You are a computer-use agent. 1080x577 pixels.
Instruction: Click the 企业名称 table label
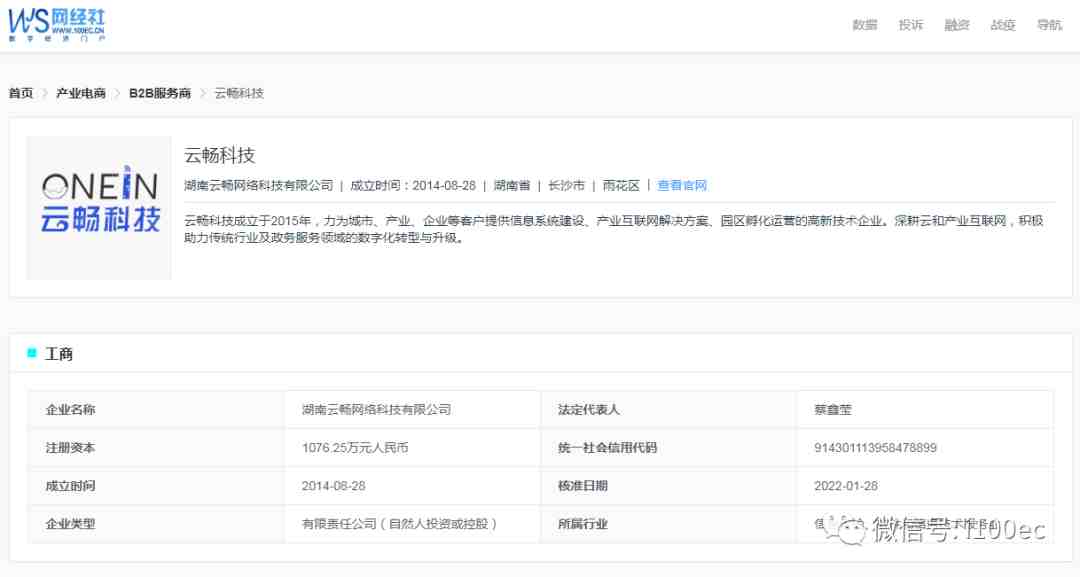pyautogui.click(x=70, y=410)
